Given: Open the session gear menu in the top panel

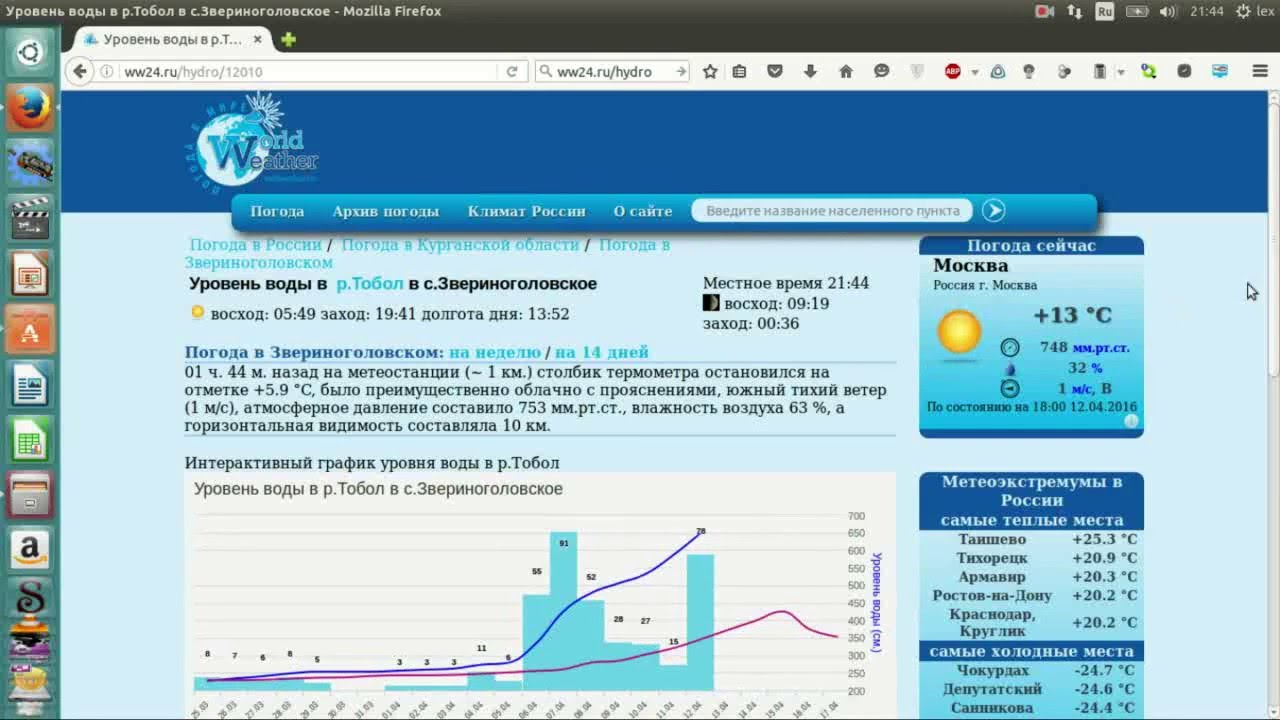Looking at the screenshot, I should coord(1242,12).
